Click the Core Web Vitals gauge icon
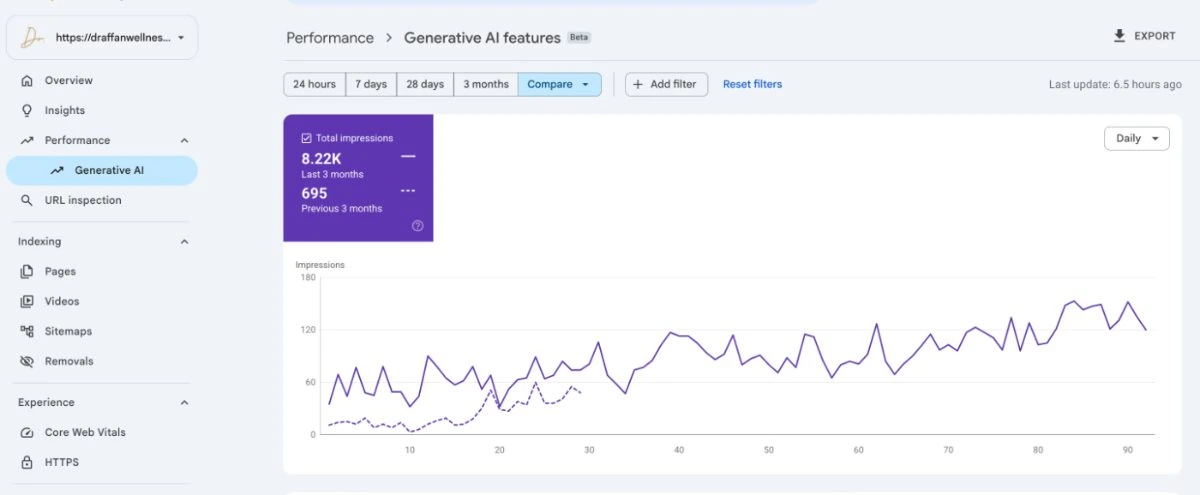Viewport: 1200px width, 495px height. pos(27,433)
